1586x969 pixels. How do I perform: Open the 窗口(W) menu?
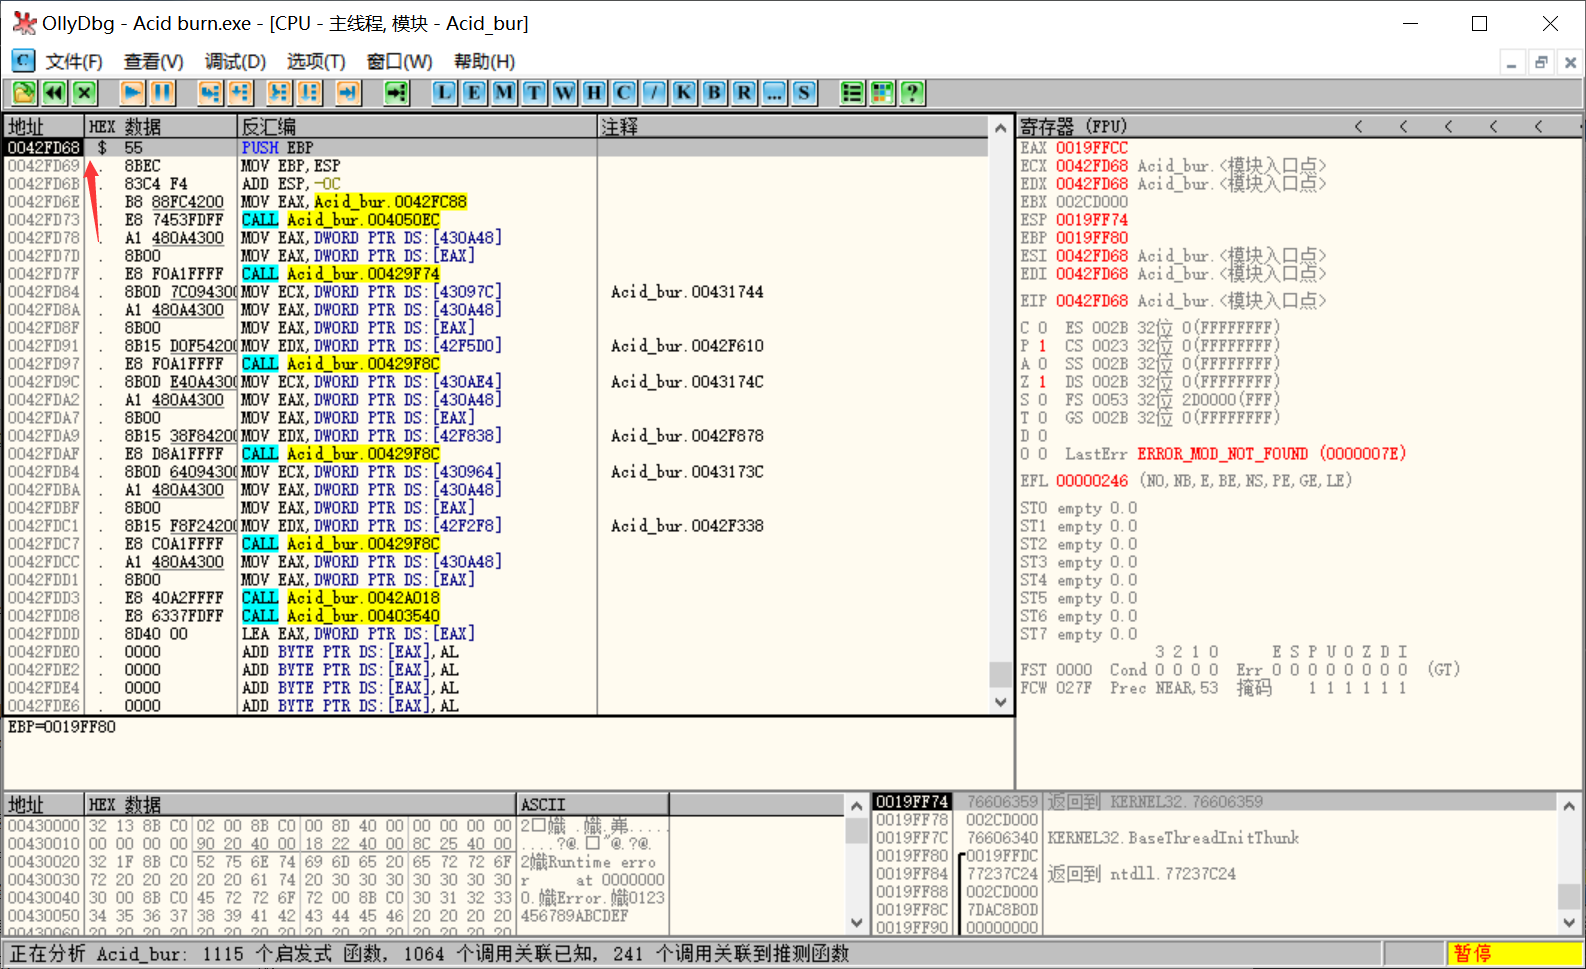coord(399,62)
